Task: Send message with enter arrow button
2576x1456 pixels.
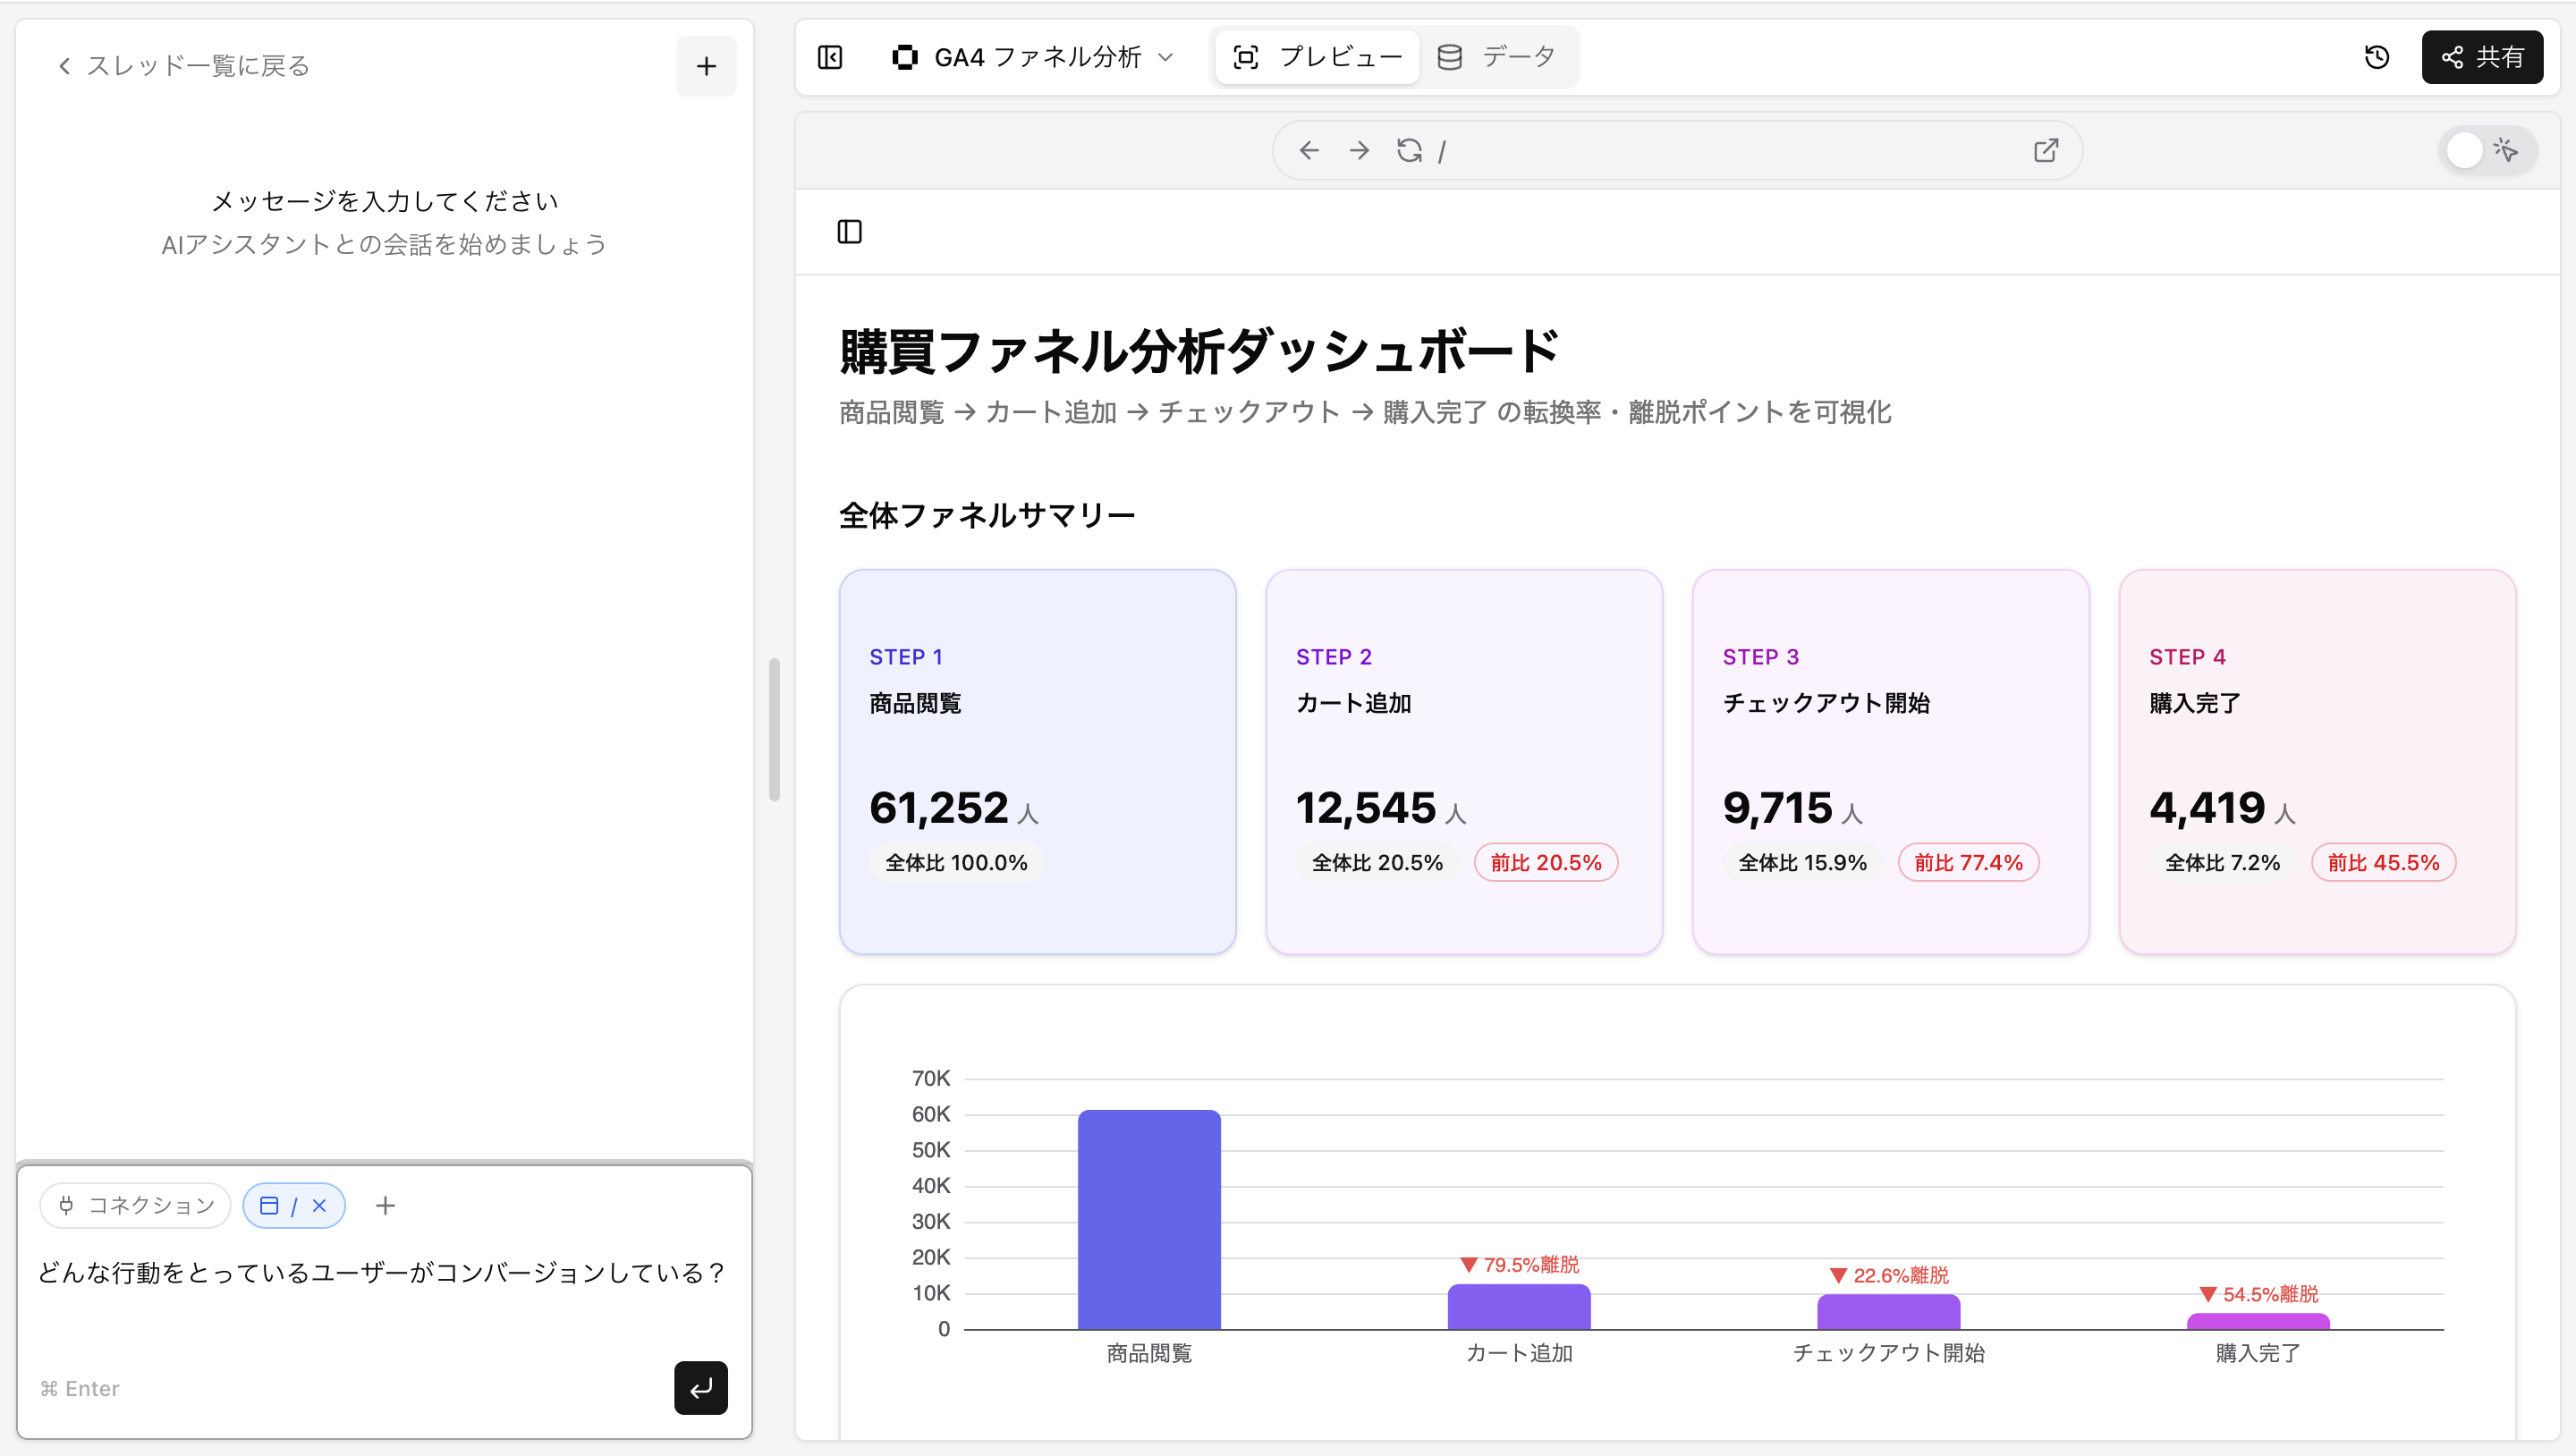Action: coord(700,1387)
